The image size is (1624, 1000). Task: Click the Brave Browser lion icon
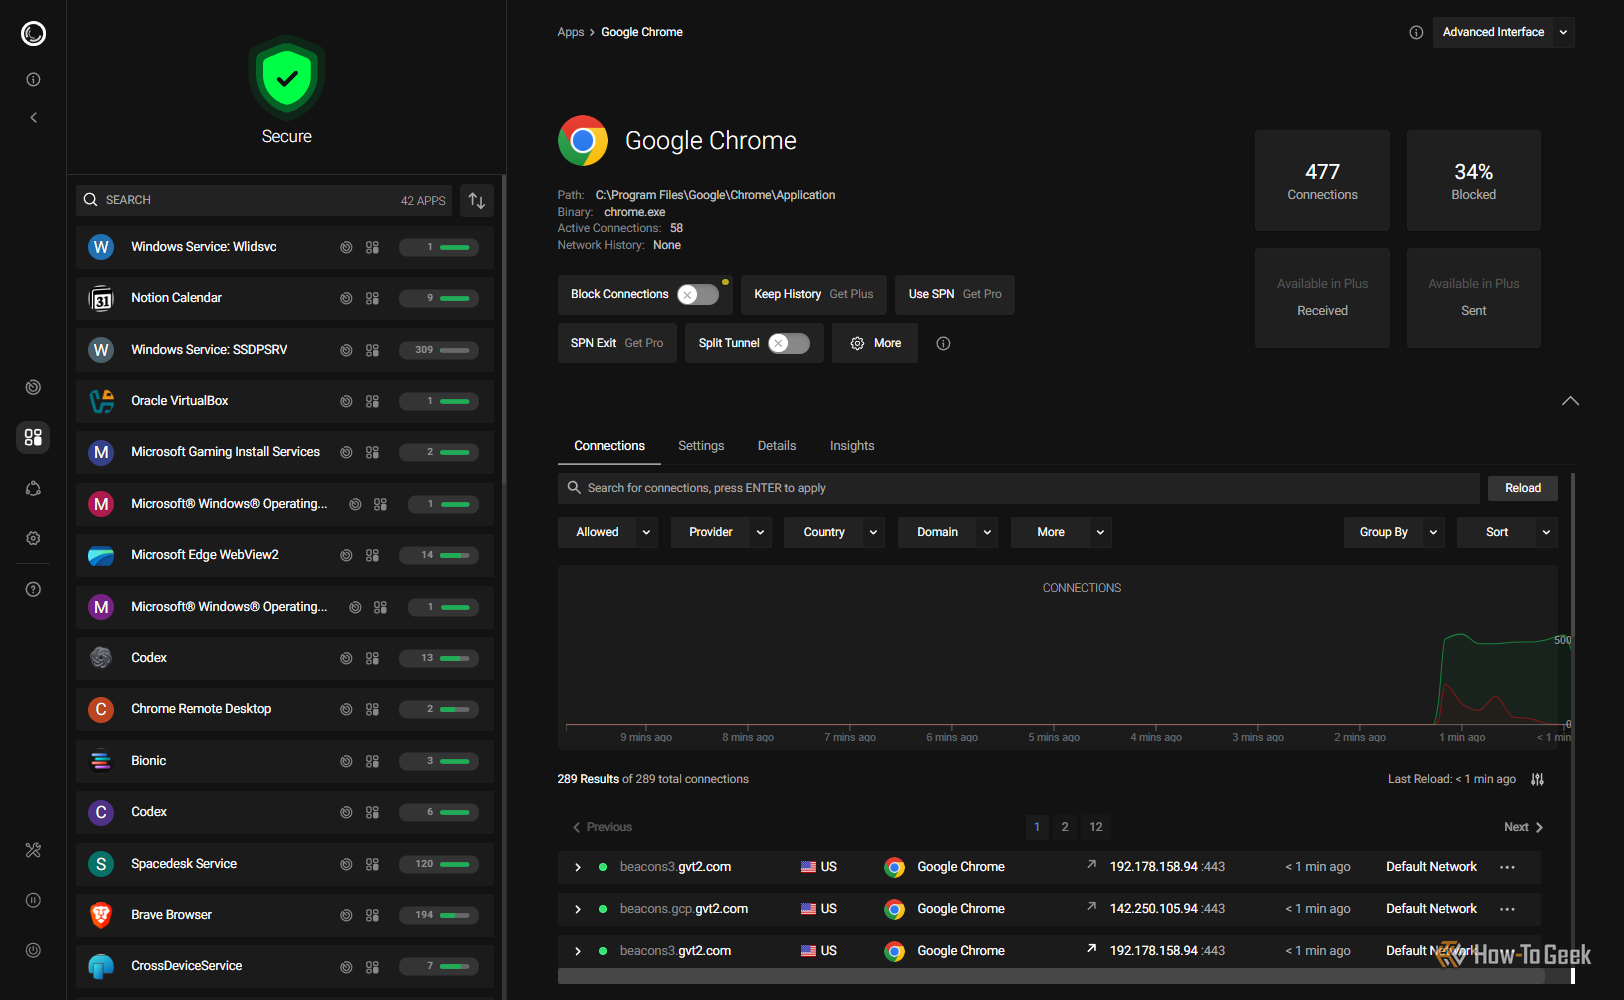(x=101, y=915)
